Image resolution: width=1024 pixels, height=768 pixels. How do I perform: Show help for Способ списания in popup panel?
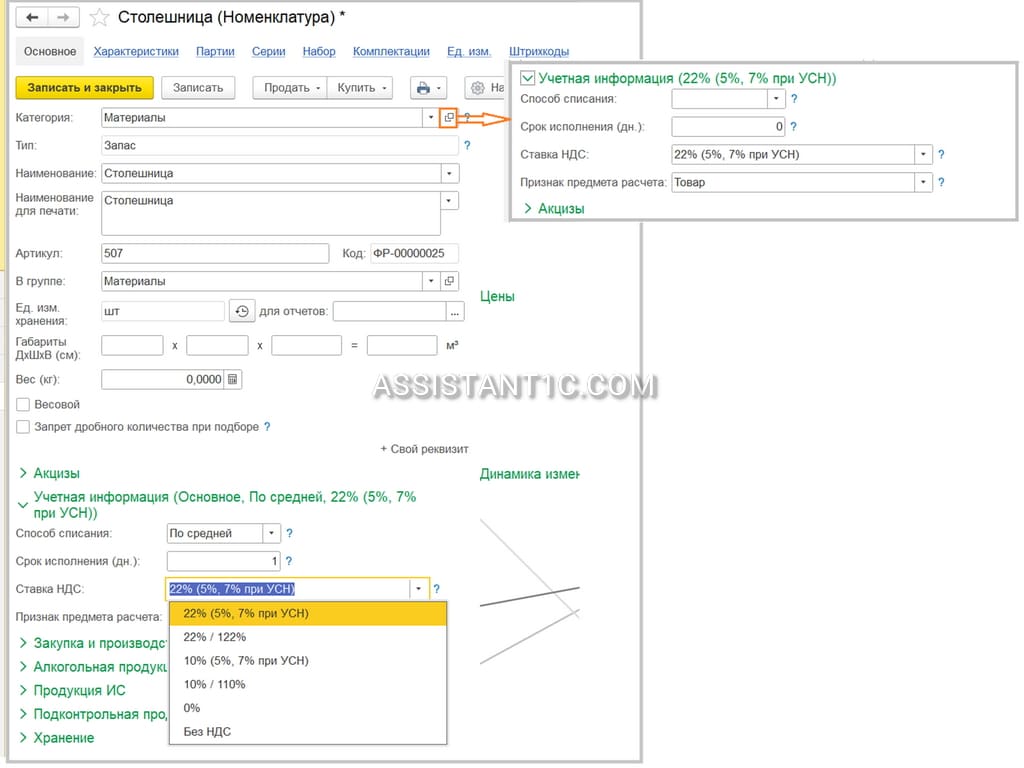pyautogui.click(x=794, y=99)
